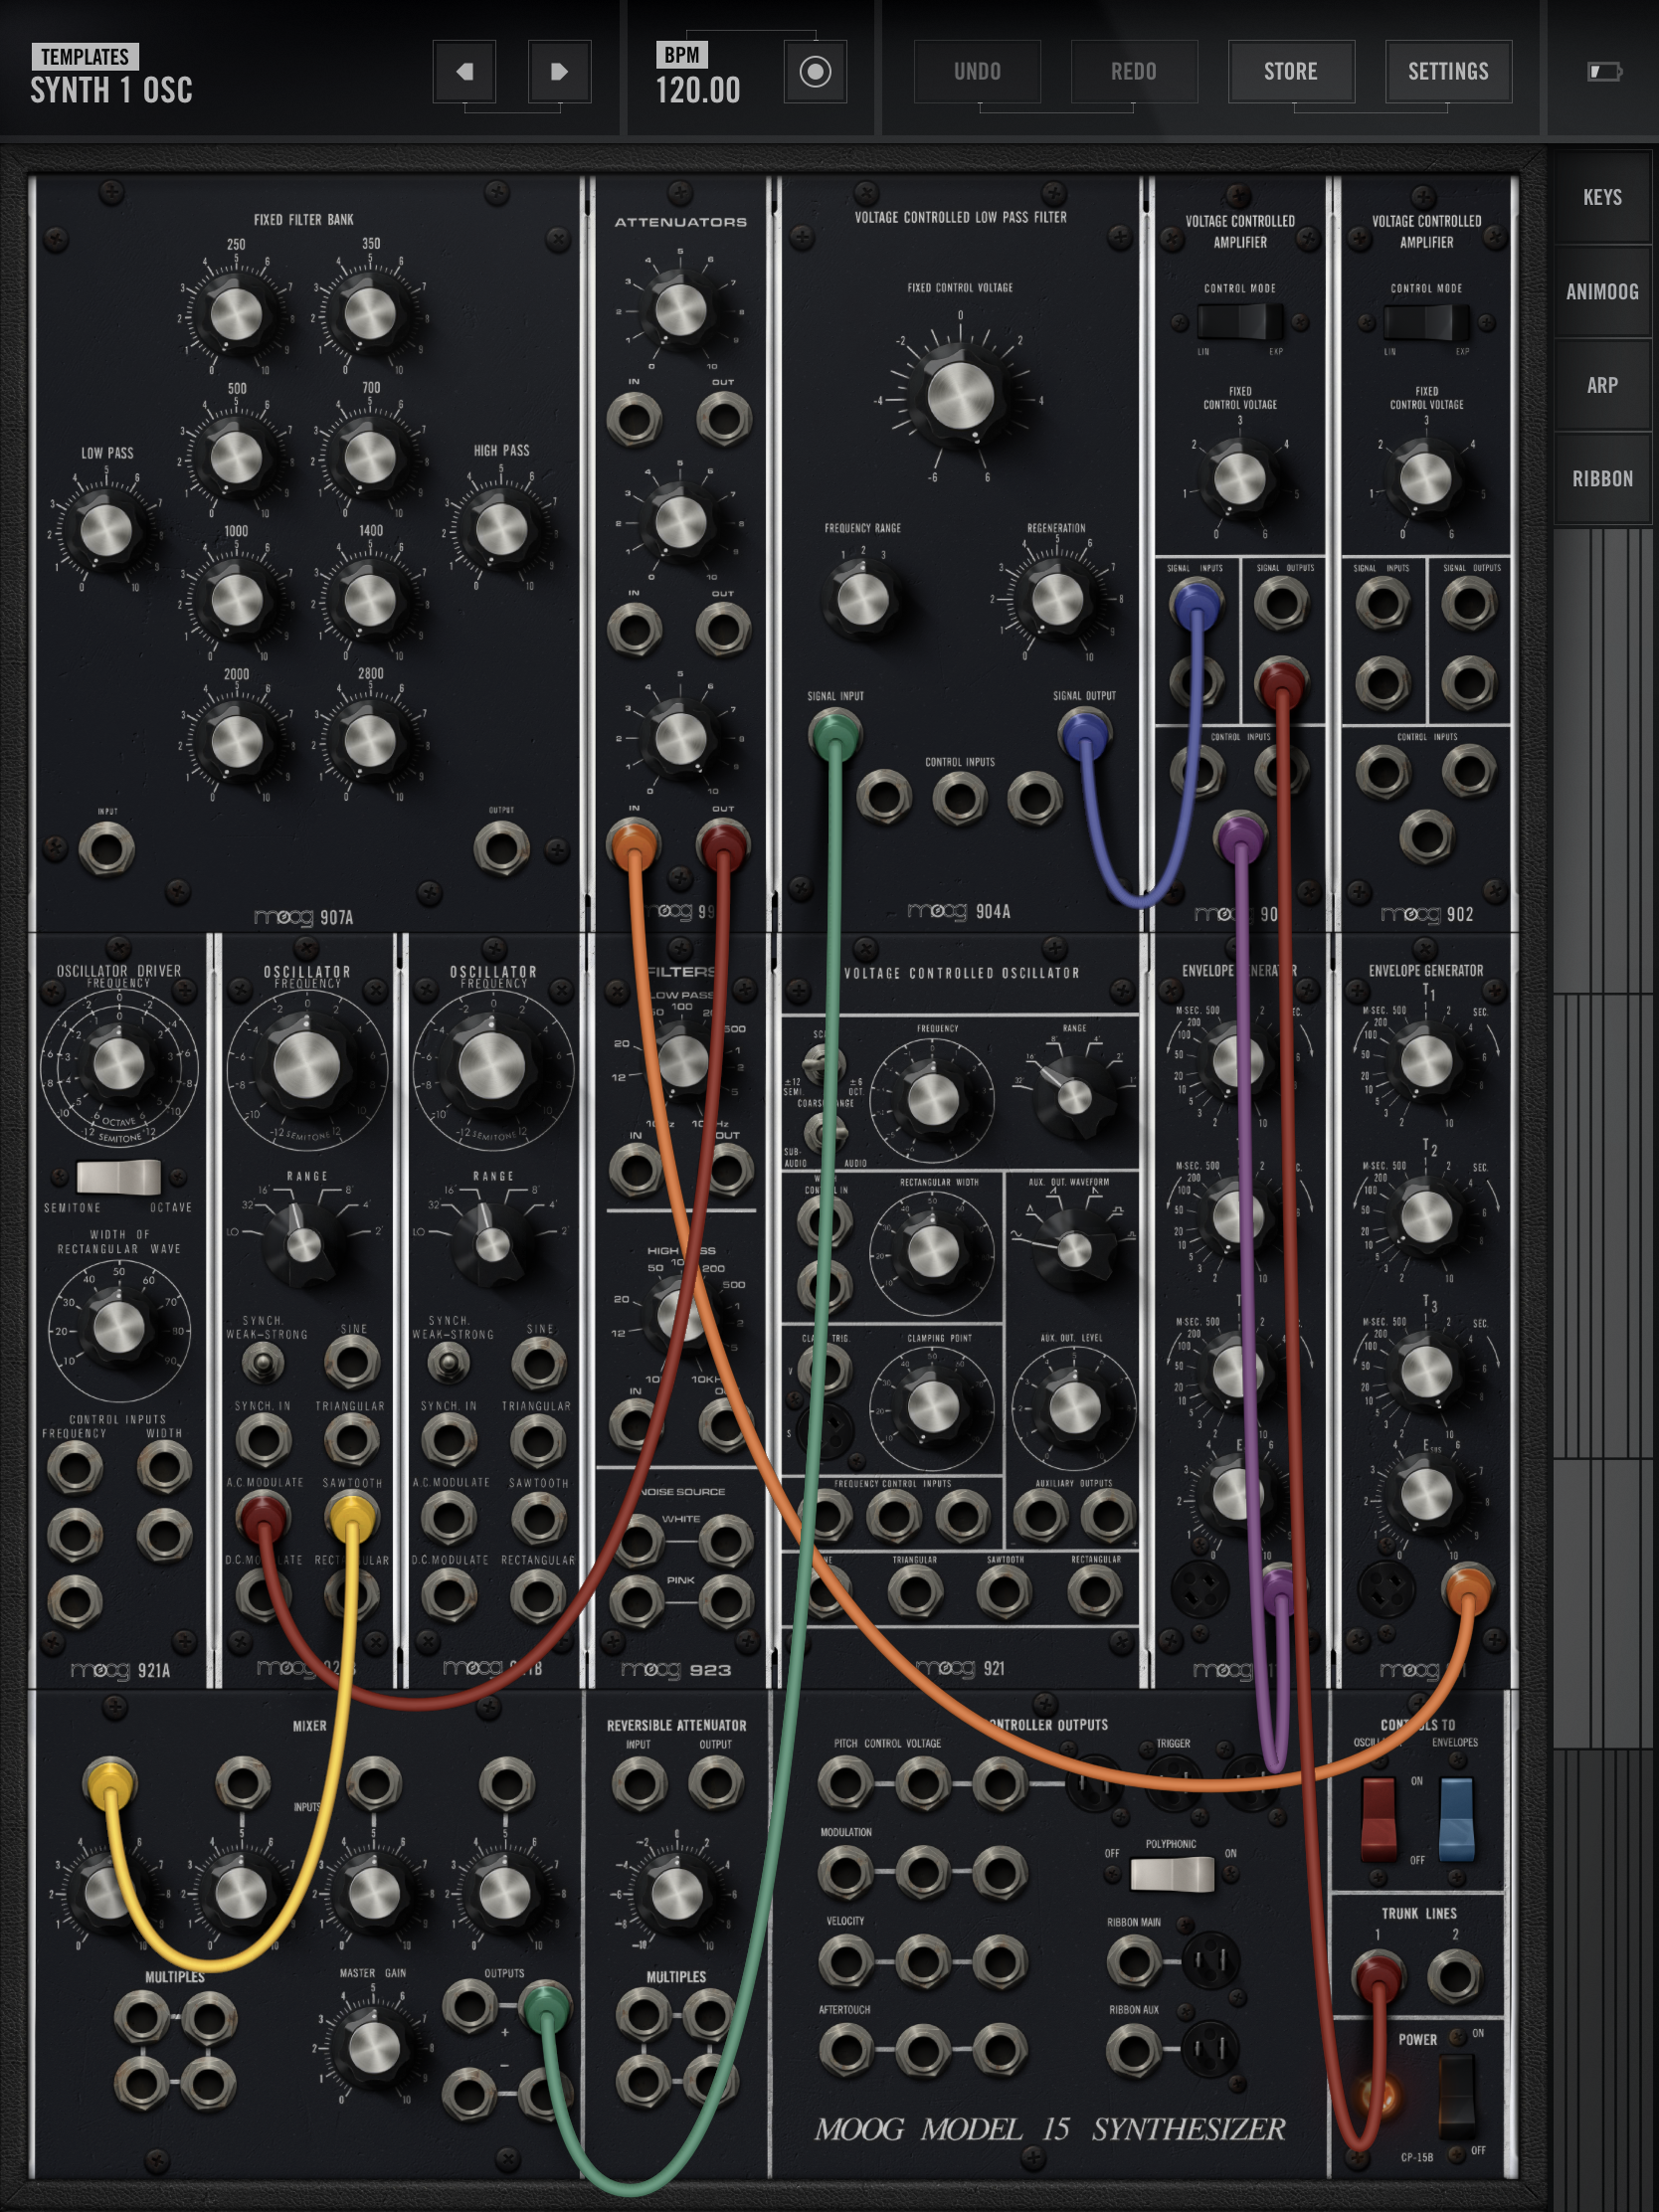Click the reversible attenuator output jack
Image resolution: width=1659 pixels, height=2212 pixels.
point(715,1783)
